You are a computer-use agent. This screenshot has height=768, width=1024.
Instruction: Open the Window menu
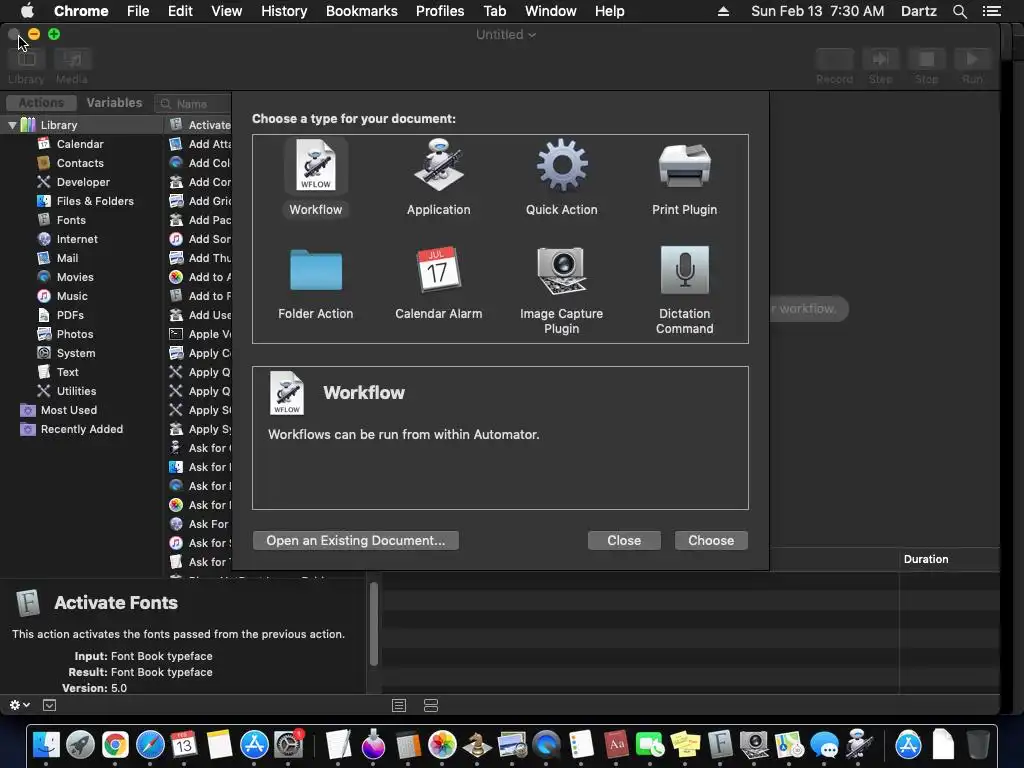(551, 11)
